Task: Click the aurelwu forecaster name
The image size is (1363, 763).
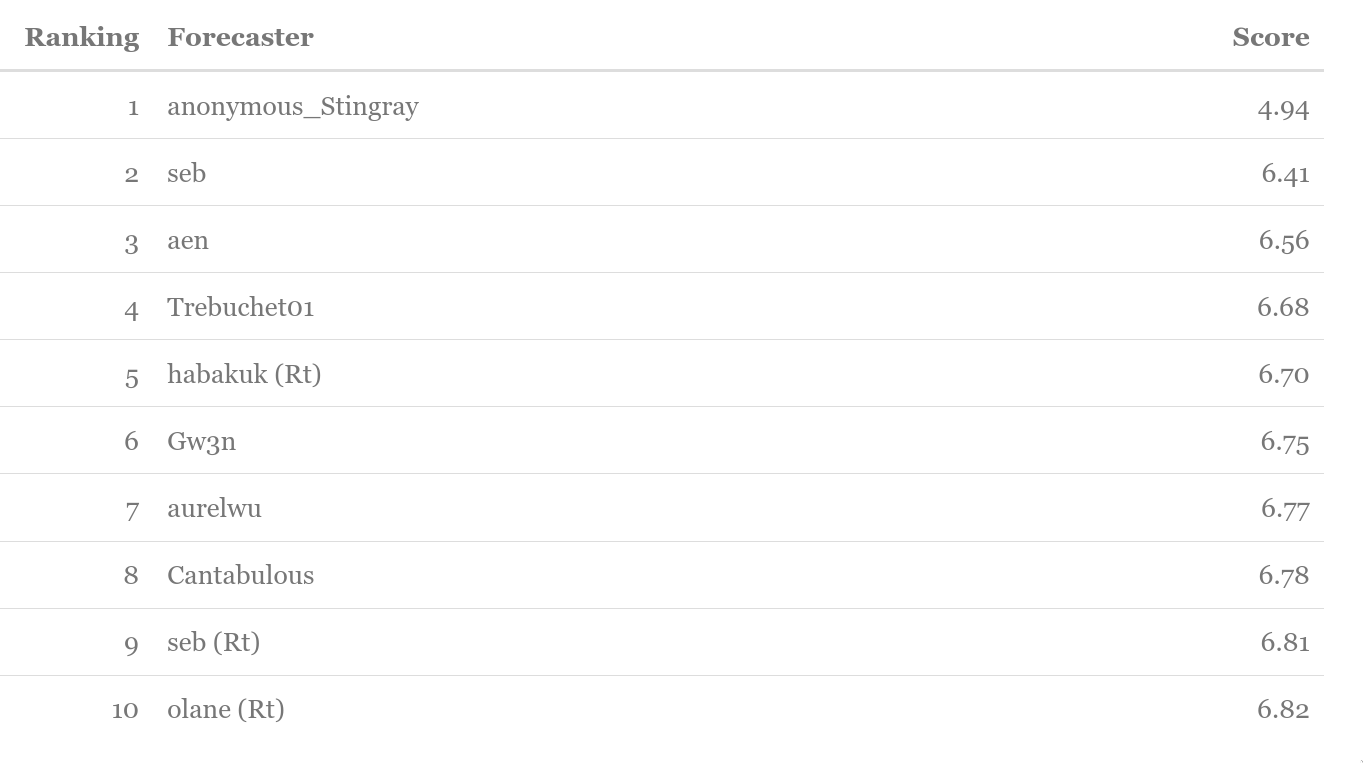Action: click(214, 508)
